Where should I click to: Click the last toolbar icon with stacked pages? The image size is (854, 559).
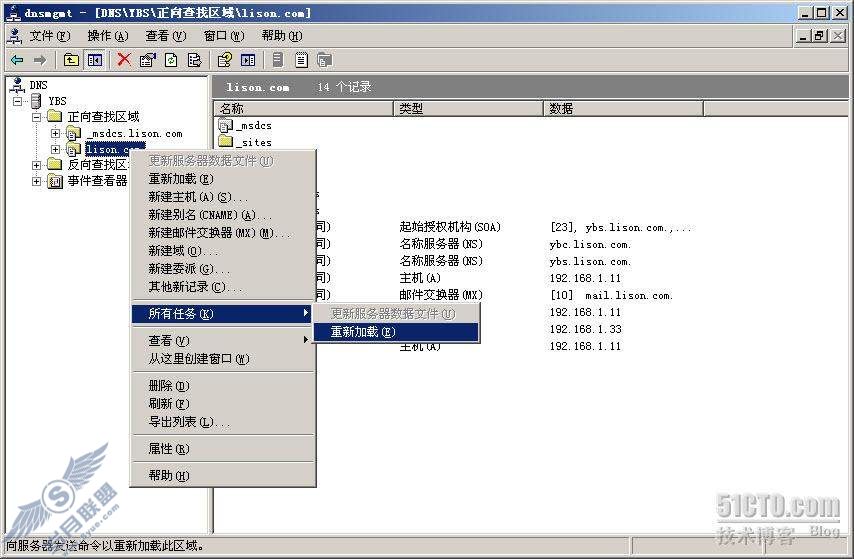[325, 60]
